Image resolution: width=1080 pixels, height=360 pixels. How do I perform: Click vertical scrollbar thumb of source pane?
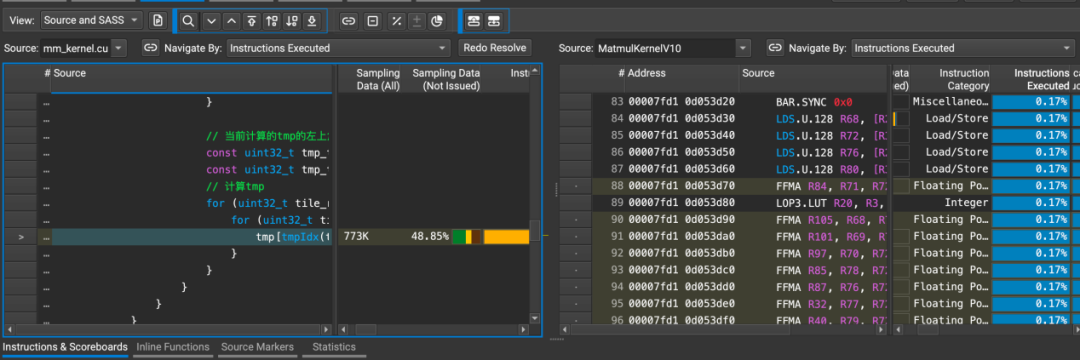pos(534,231)
